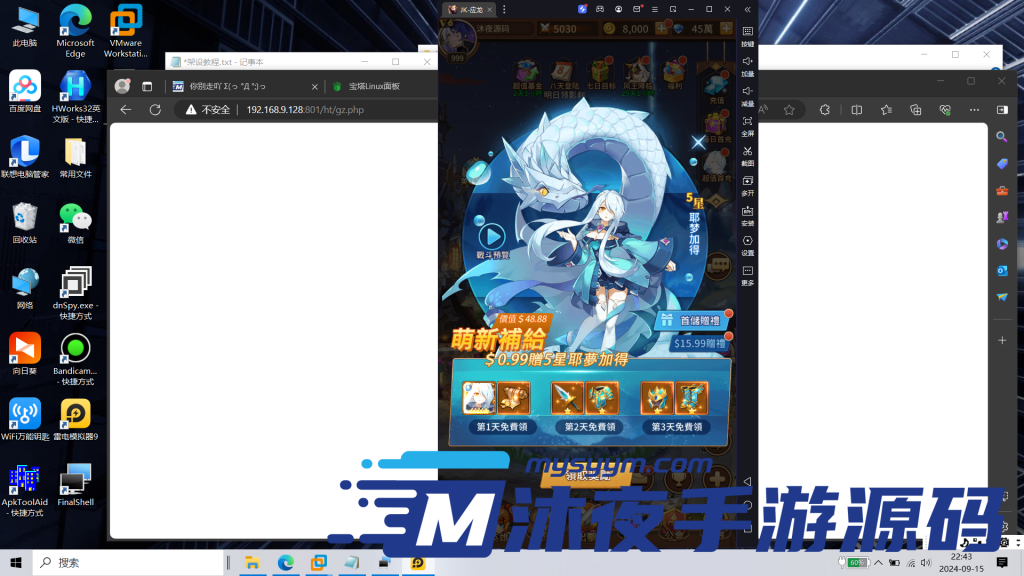This screenshot has width=1024, height=576.
Task: Select the 超值基金 fund event icon
Action: 524,70
